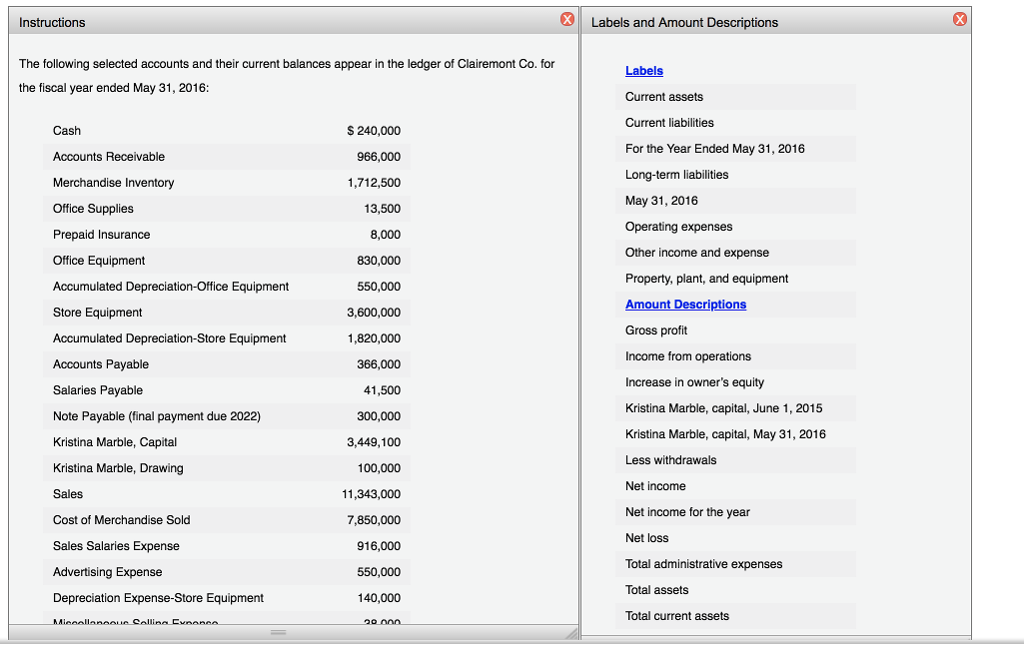Select the Office Supplies account row
The image size is (1024, 647).
coord(227,209)
